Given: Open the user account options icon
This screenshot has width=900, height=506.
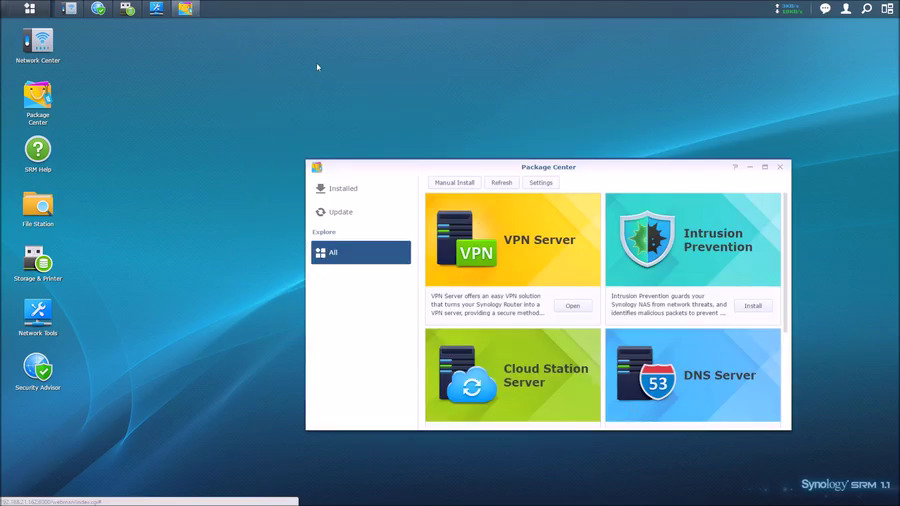Looking at the screenshot, I should pos(846,9).
